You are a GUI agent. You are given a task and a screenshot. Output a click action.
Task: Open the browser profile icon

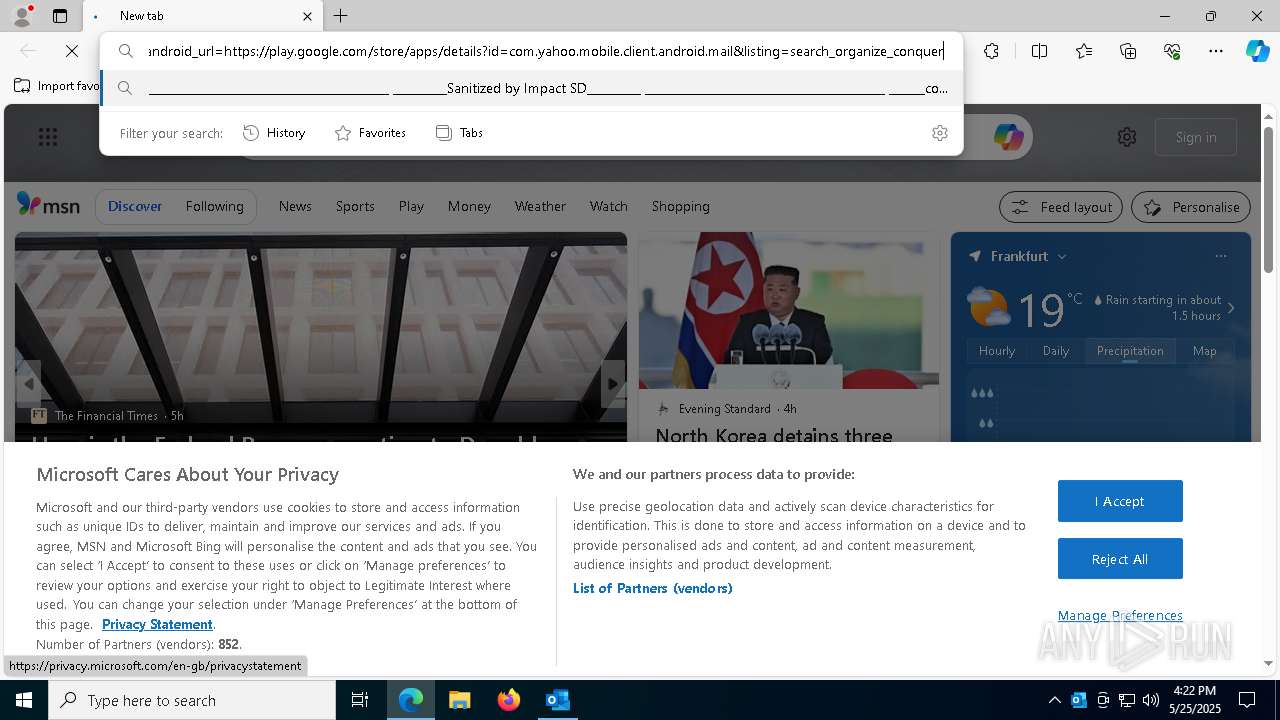21,15
